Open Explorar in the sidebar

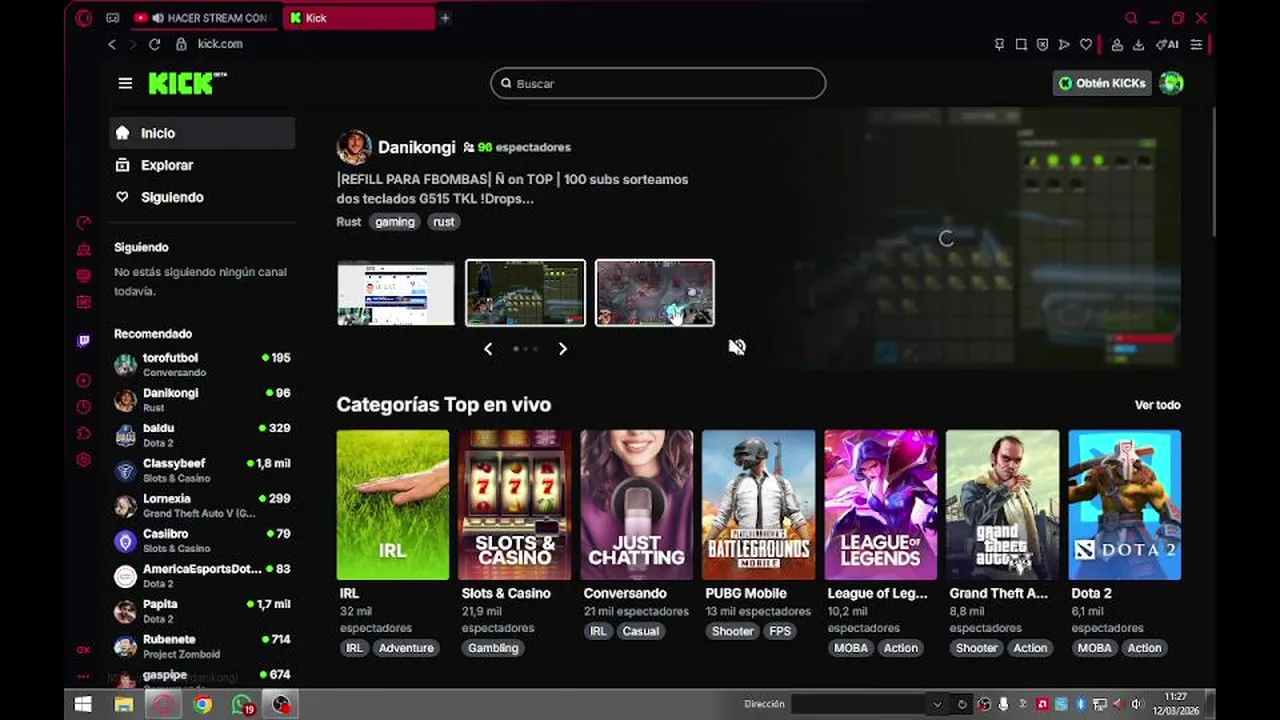[x=202, y=165]
